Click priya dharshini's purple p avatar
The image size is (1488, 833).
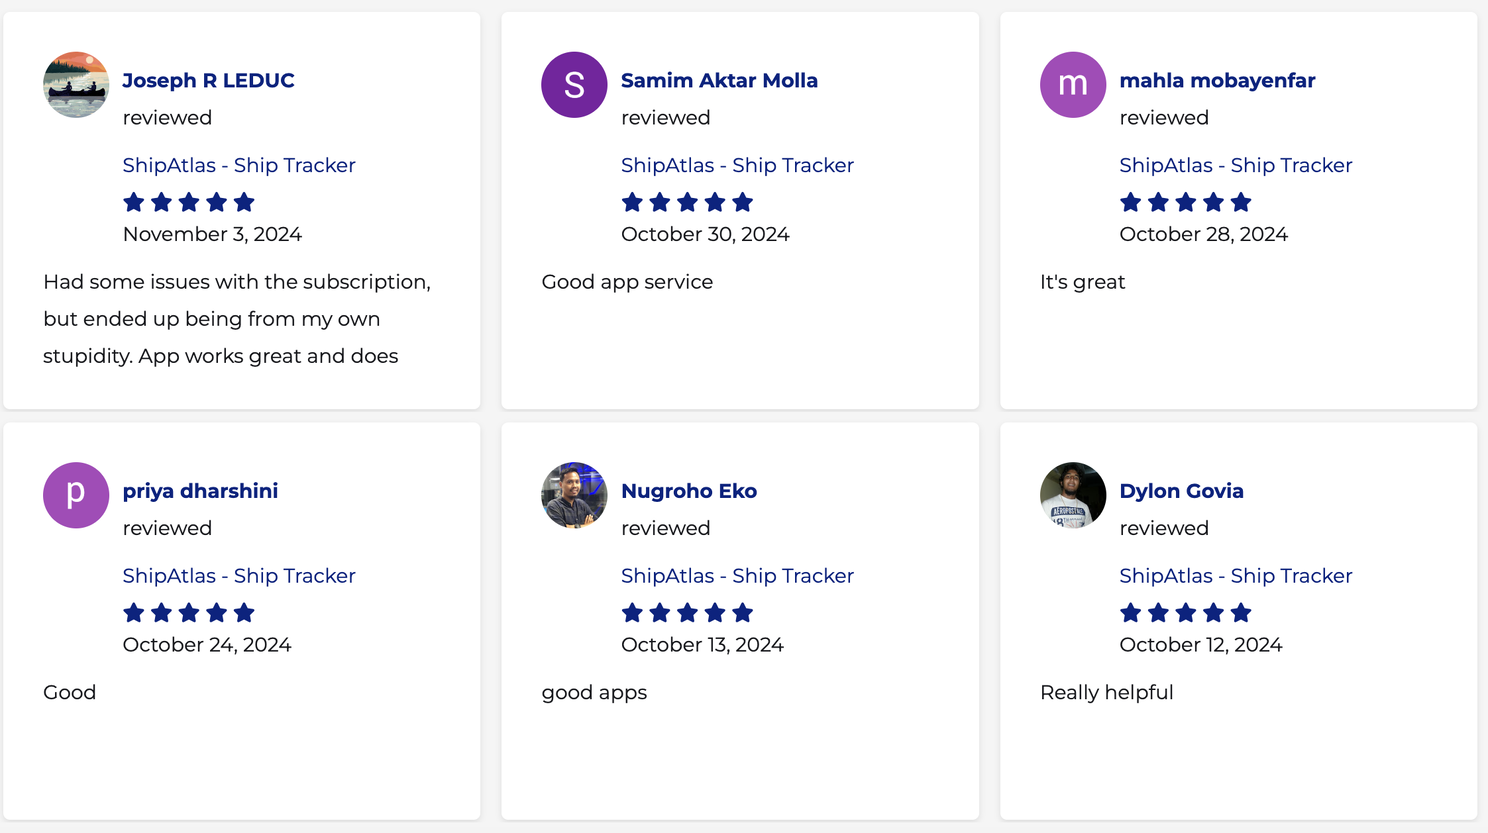click(x=76, y=495)
